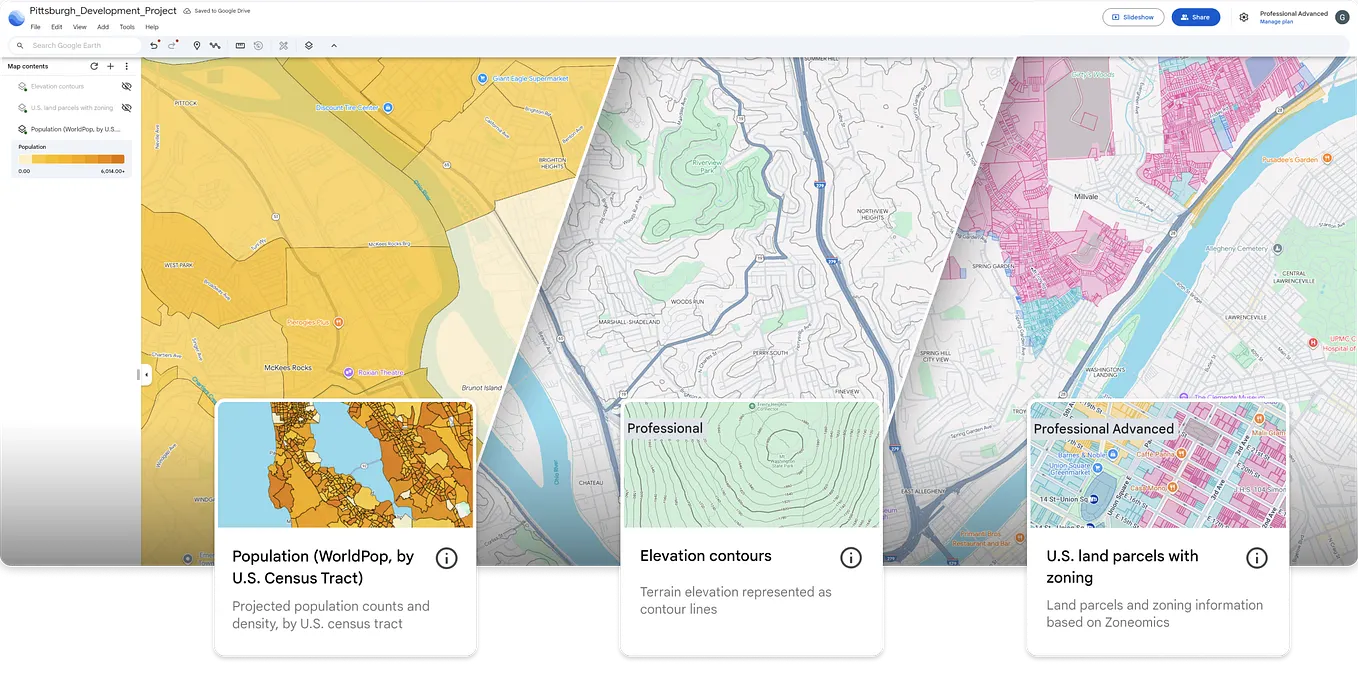
Task: Collapse the left panel using the side arrow
Action: (144, 374)
